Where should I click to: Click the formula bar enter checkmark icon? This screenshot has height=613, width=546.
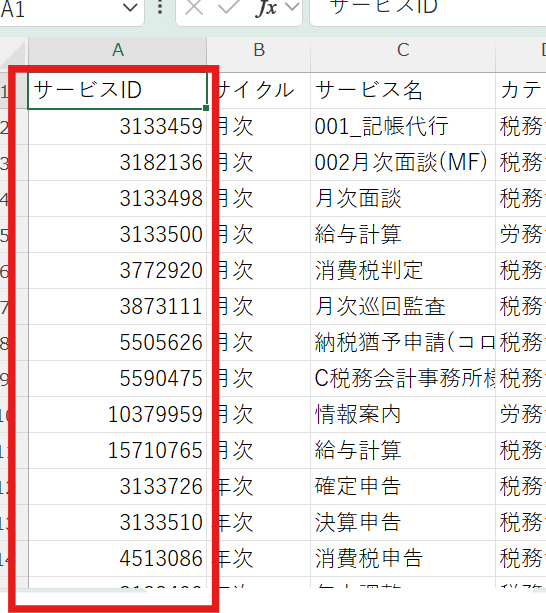(x=229, y=6)
